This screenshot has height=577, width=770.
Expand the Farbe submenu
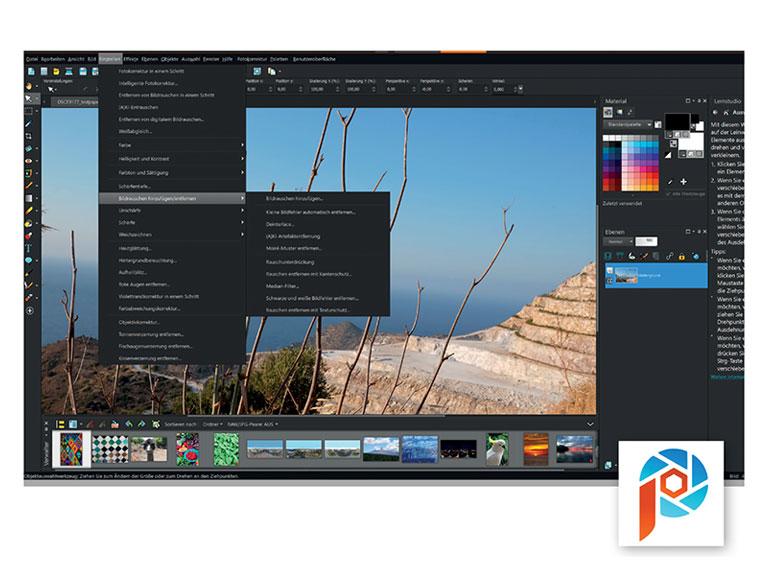point(172,145)
